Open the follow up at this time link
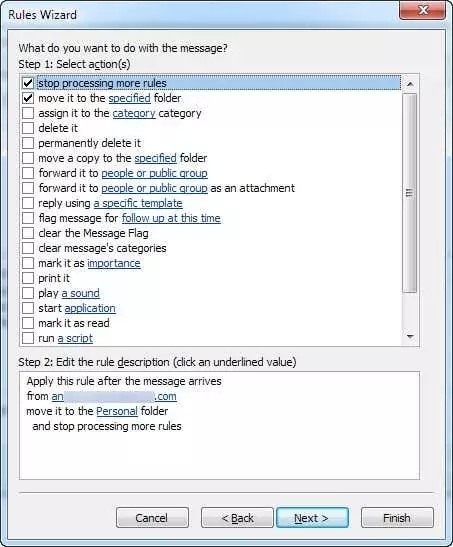This screenshot has width=453, height=547. 171,218
